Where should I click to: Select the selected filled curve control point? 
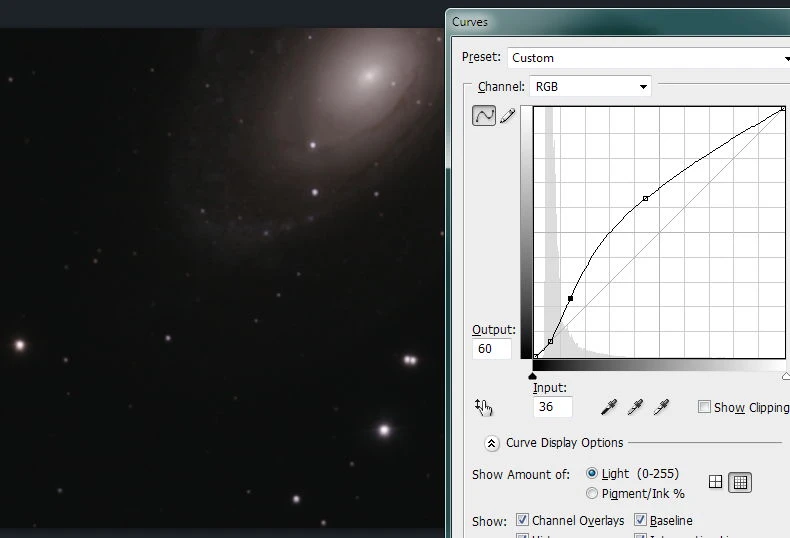pos(571,299)
